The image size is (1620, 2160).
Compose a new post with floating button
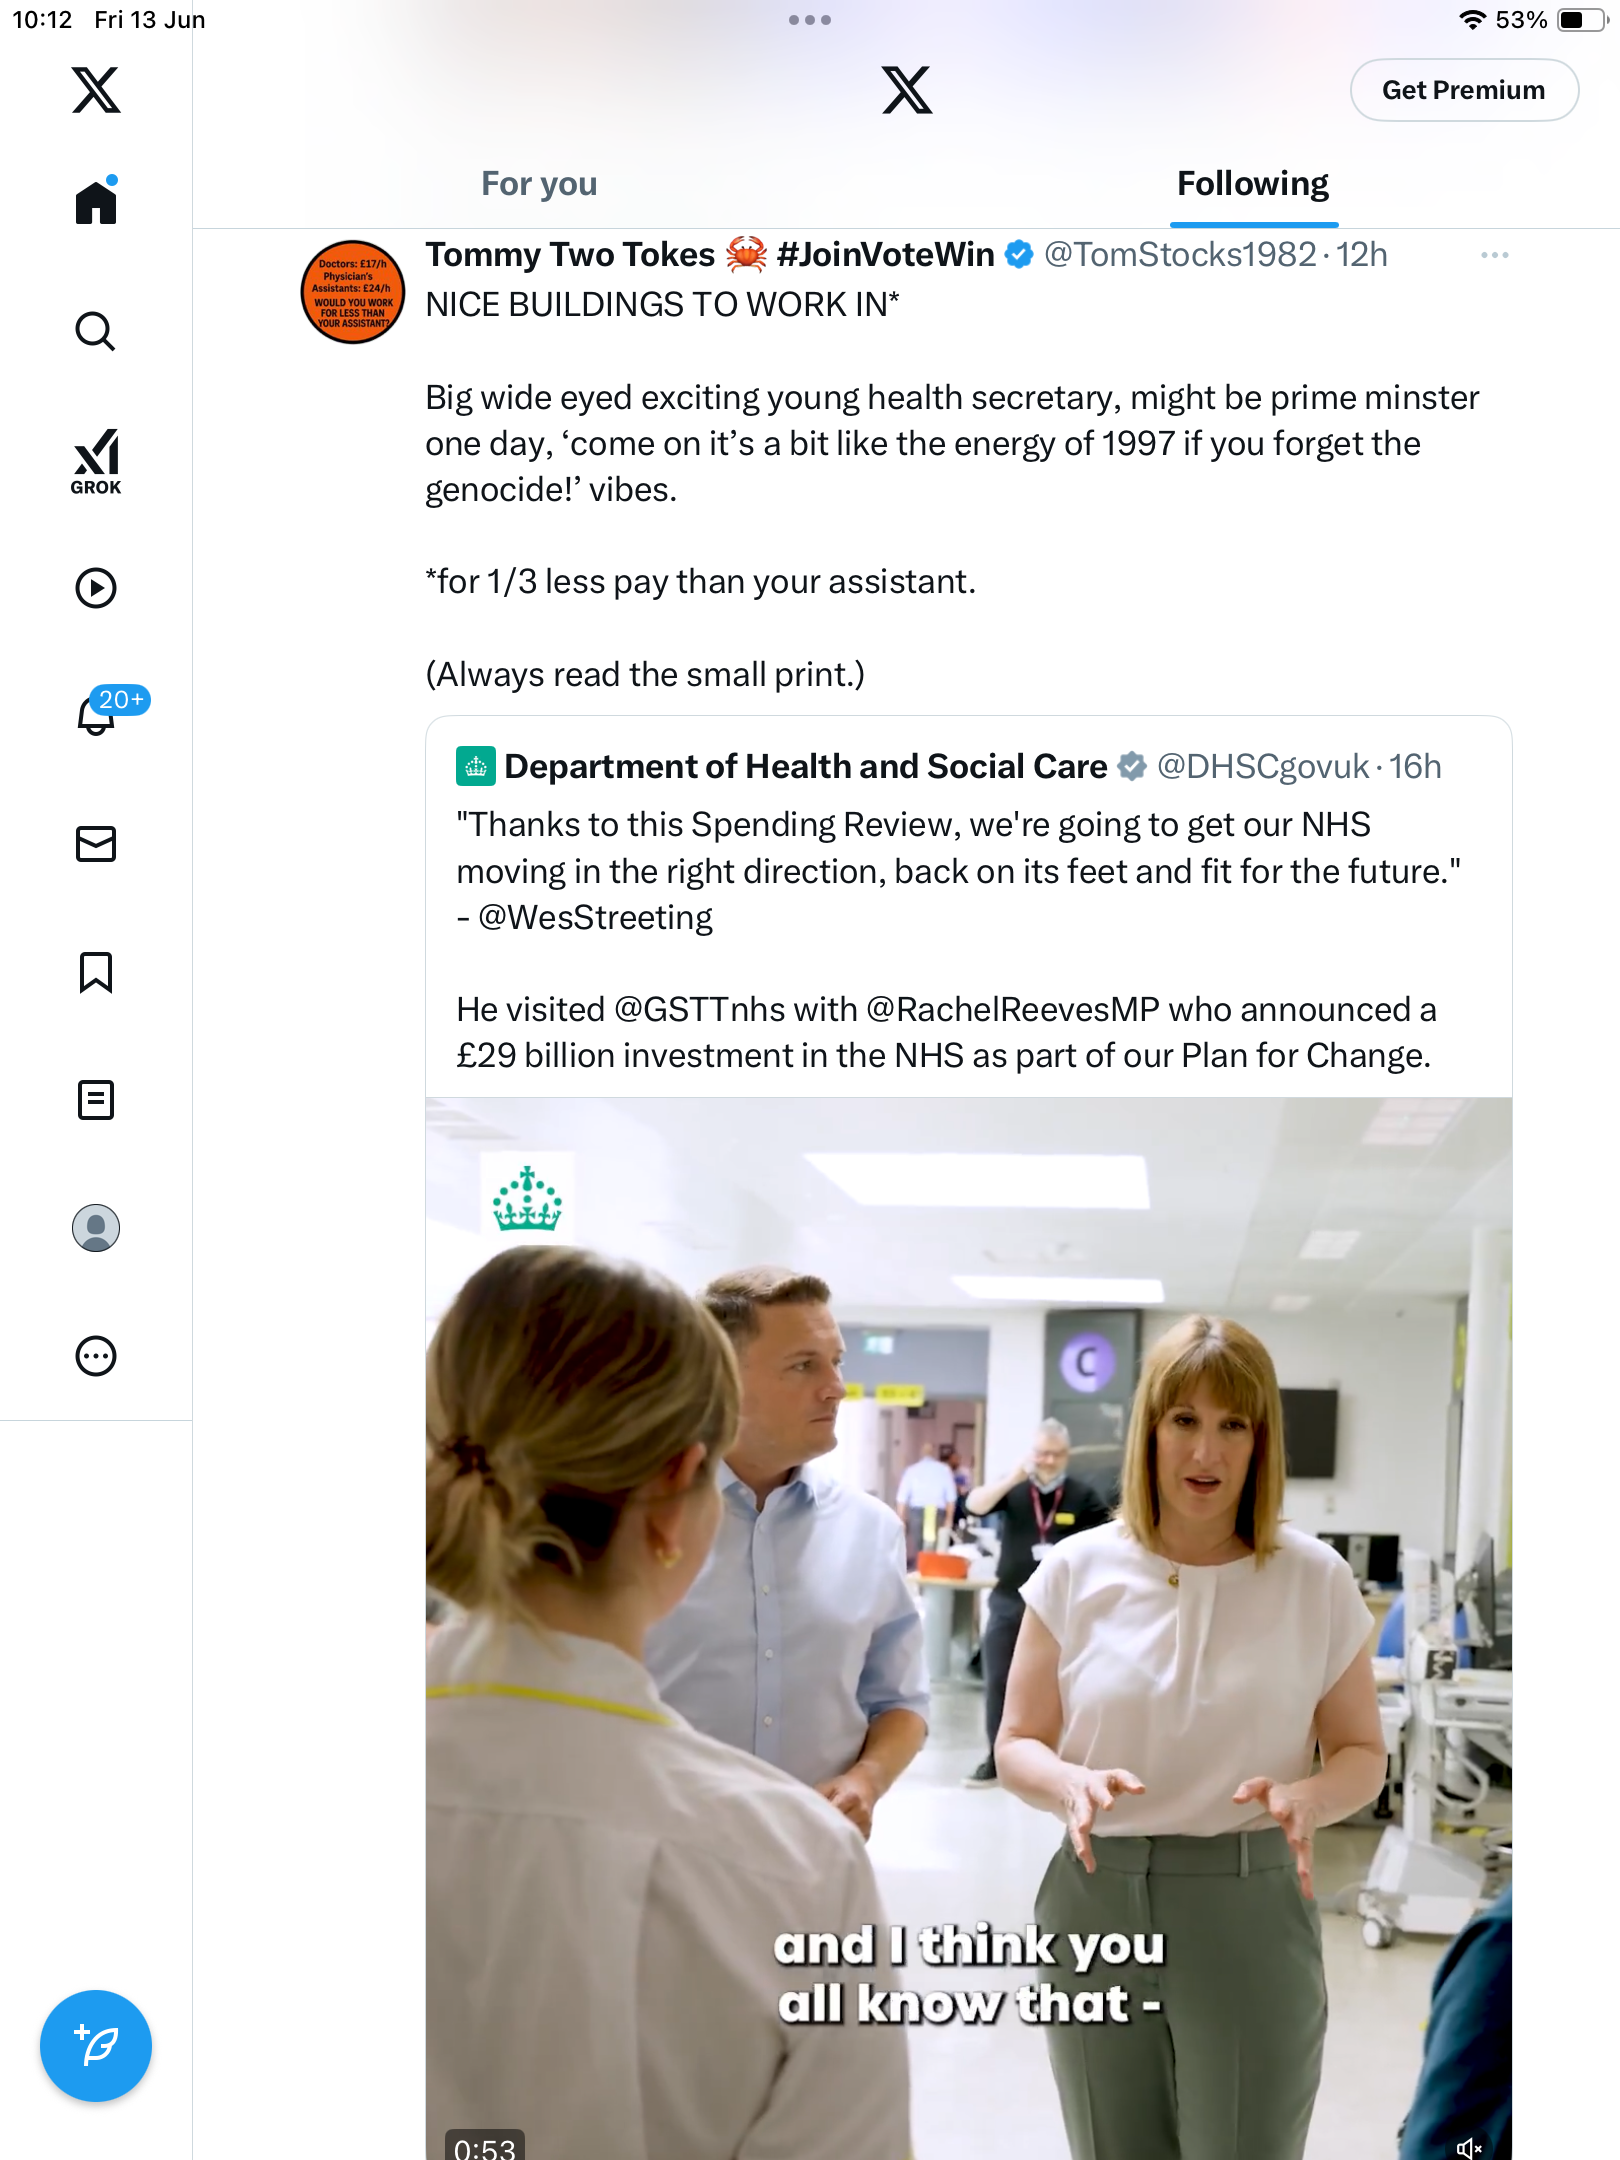pos(96,2046)
